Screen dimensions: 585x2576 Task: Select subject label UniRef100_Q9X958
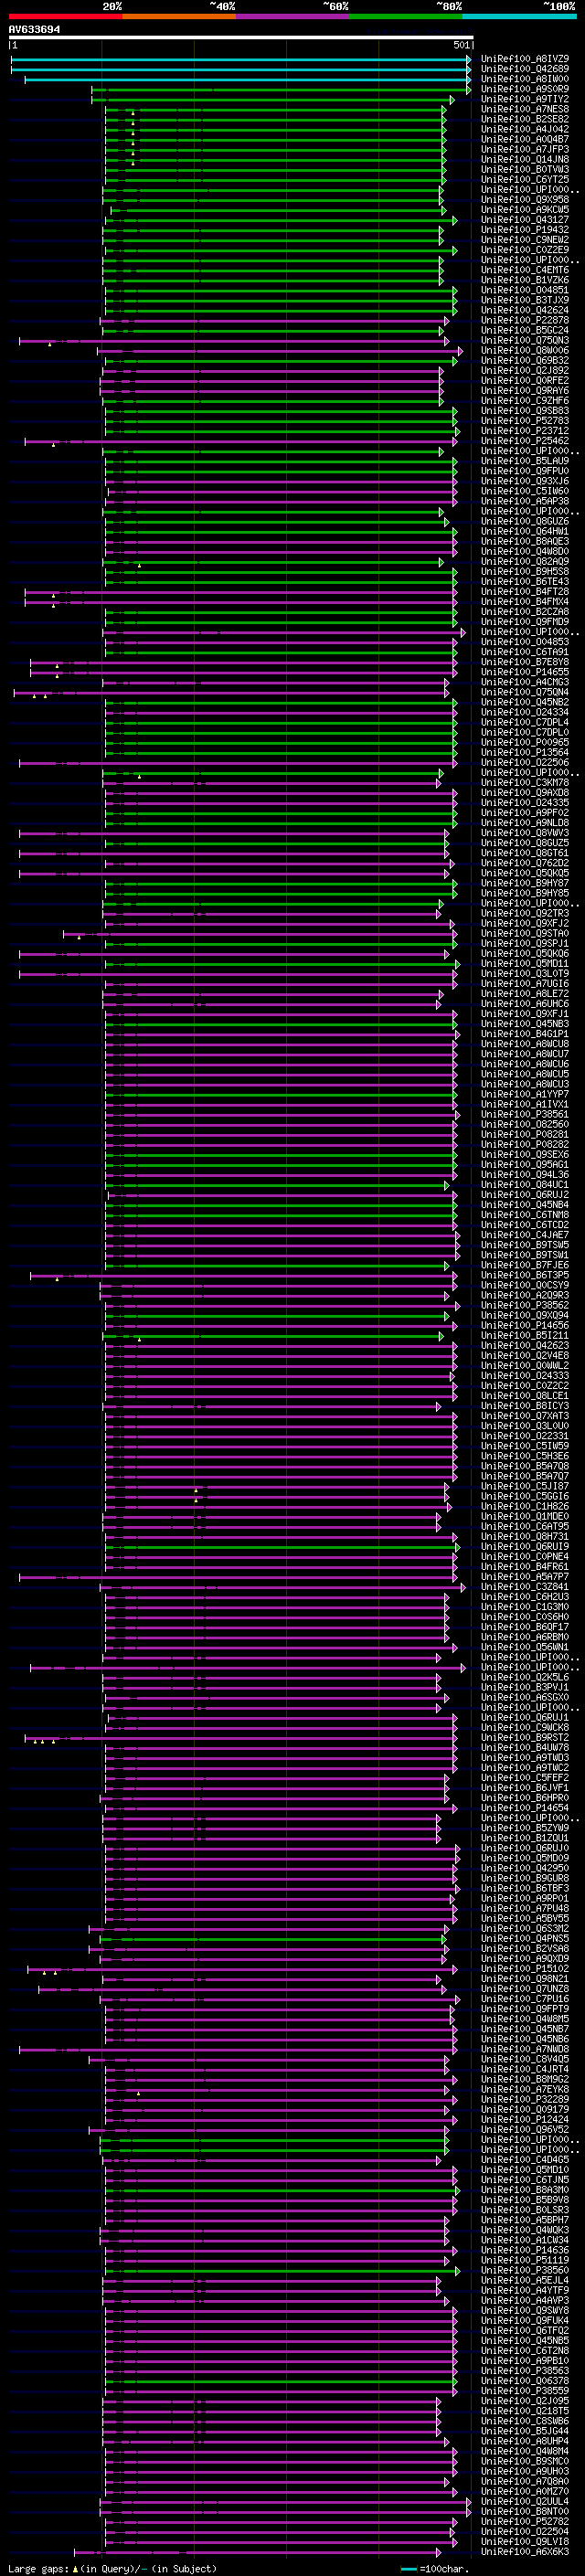pyautogui.click(x=525, y=200)
